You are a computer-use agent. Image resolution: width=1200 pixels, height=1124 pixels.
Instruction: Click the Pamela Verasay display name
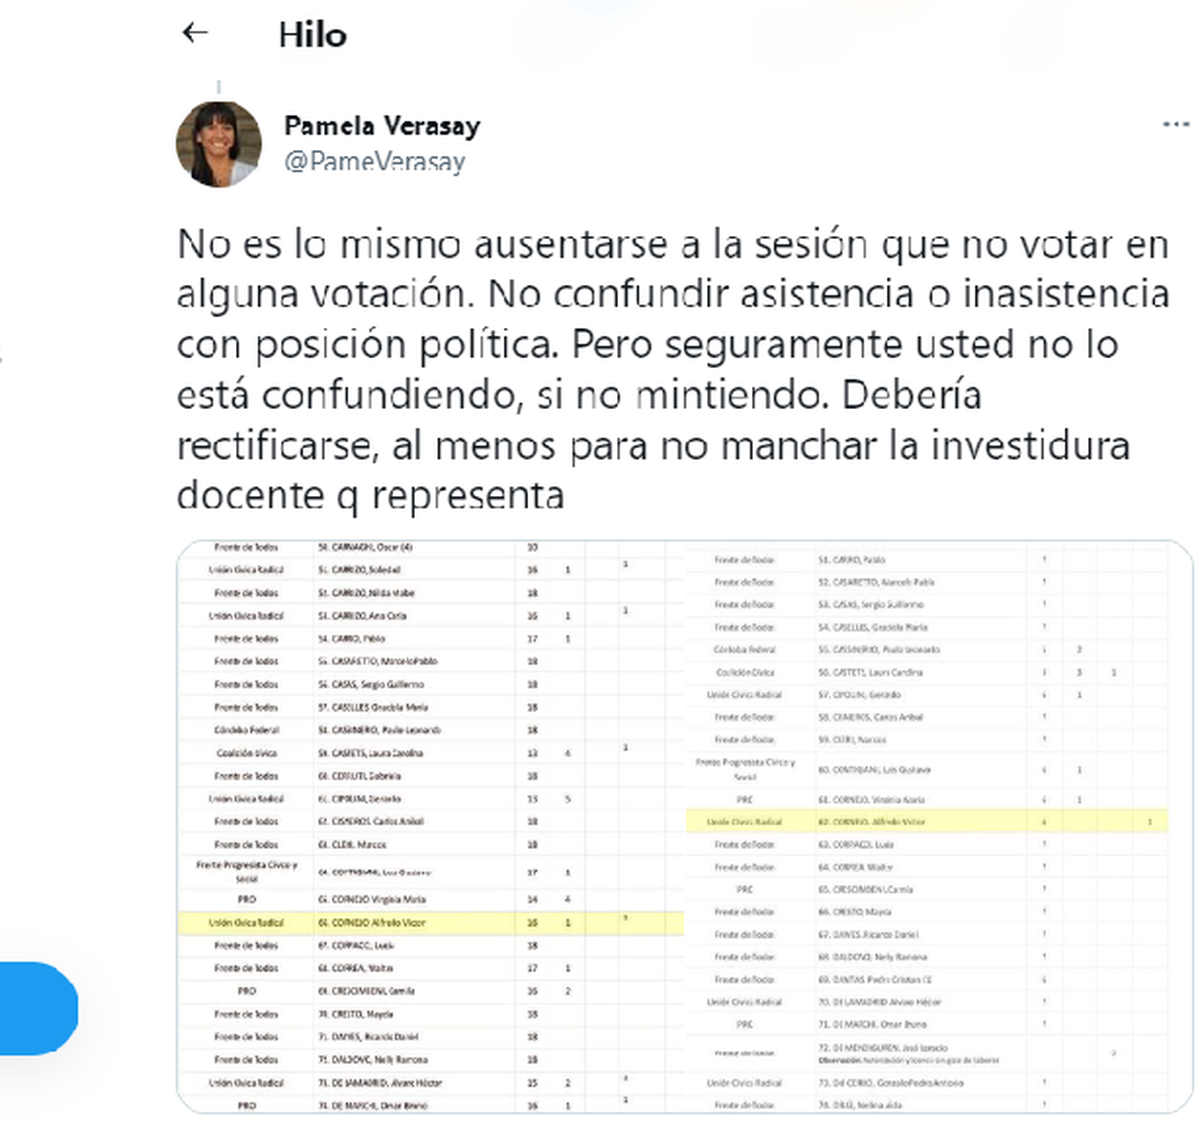pos(382,126)
